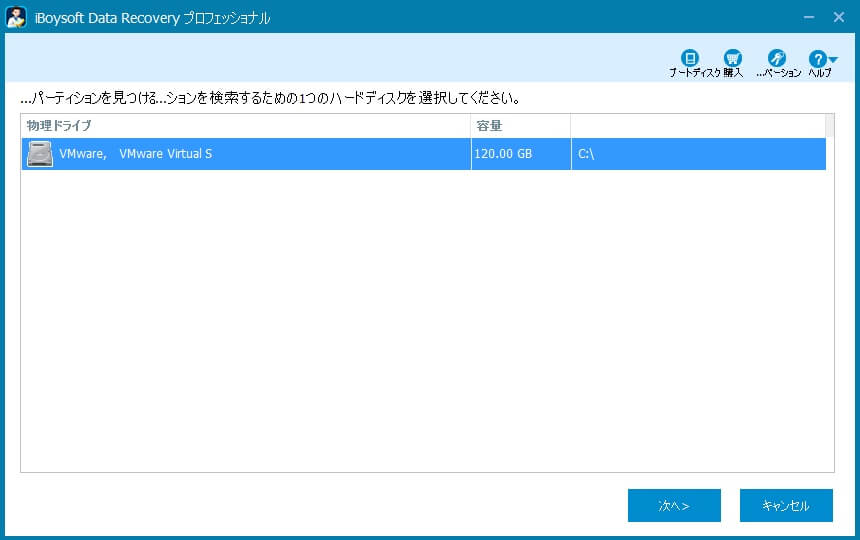Click the キャンセル cancel button
The image size is (860, 540).
click(786, 505)
